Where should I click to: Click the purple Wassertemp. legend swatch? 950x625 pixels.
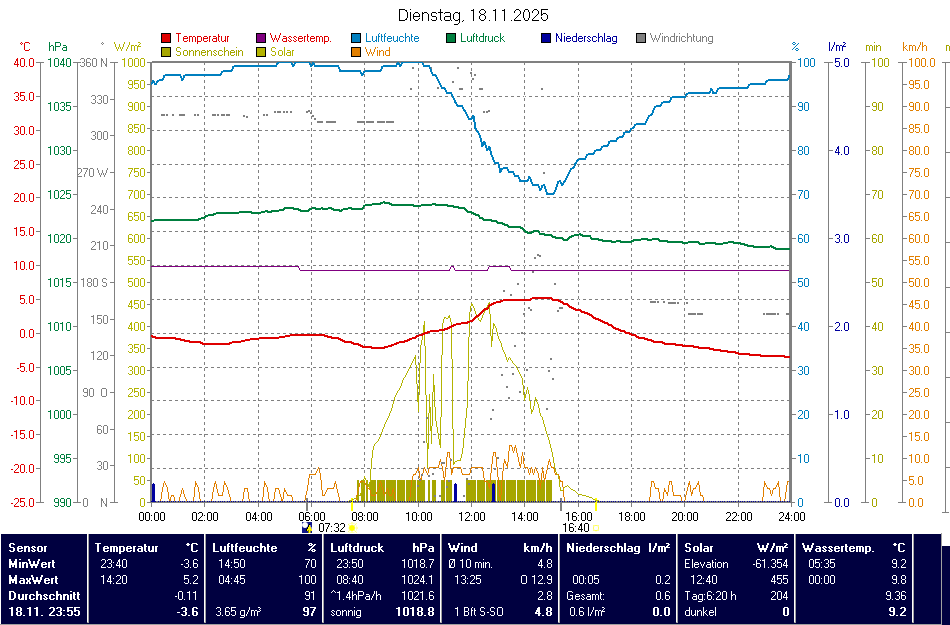261,39
